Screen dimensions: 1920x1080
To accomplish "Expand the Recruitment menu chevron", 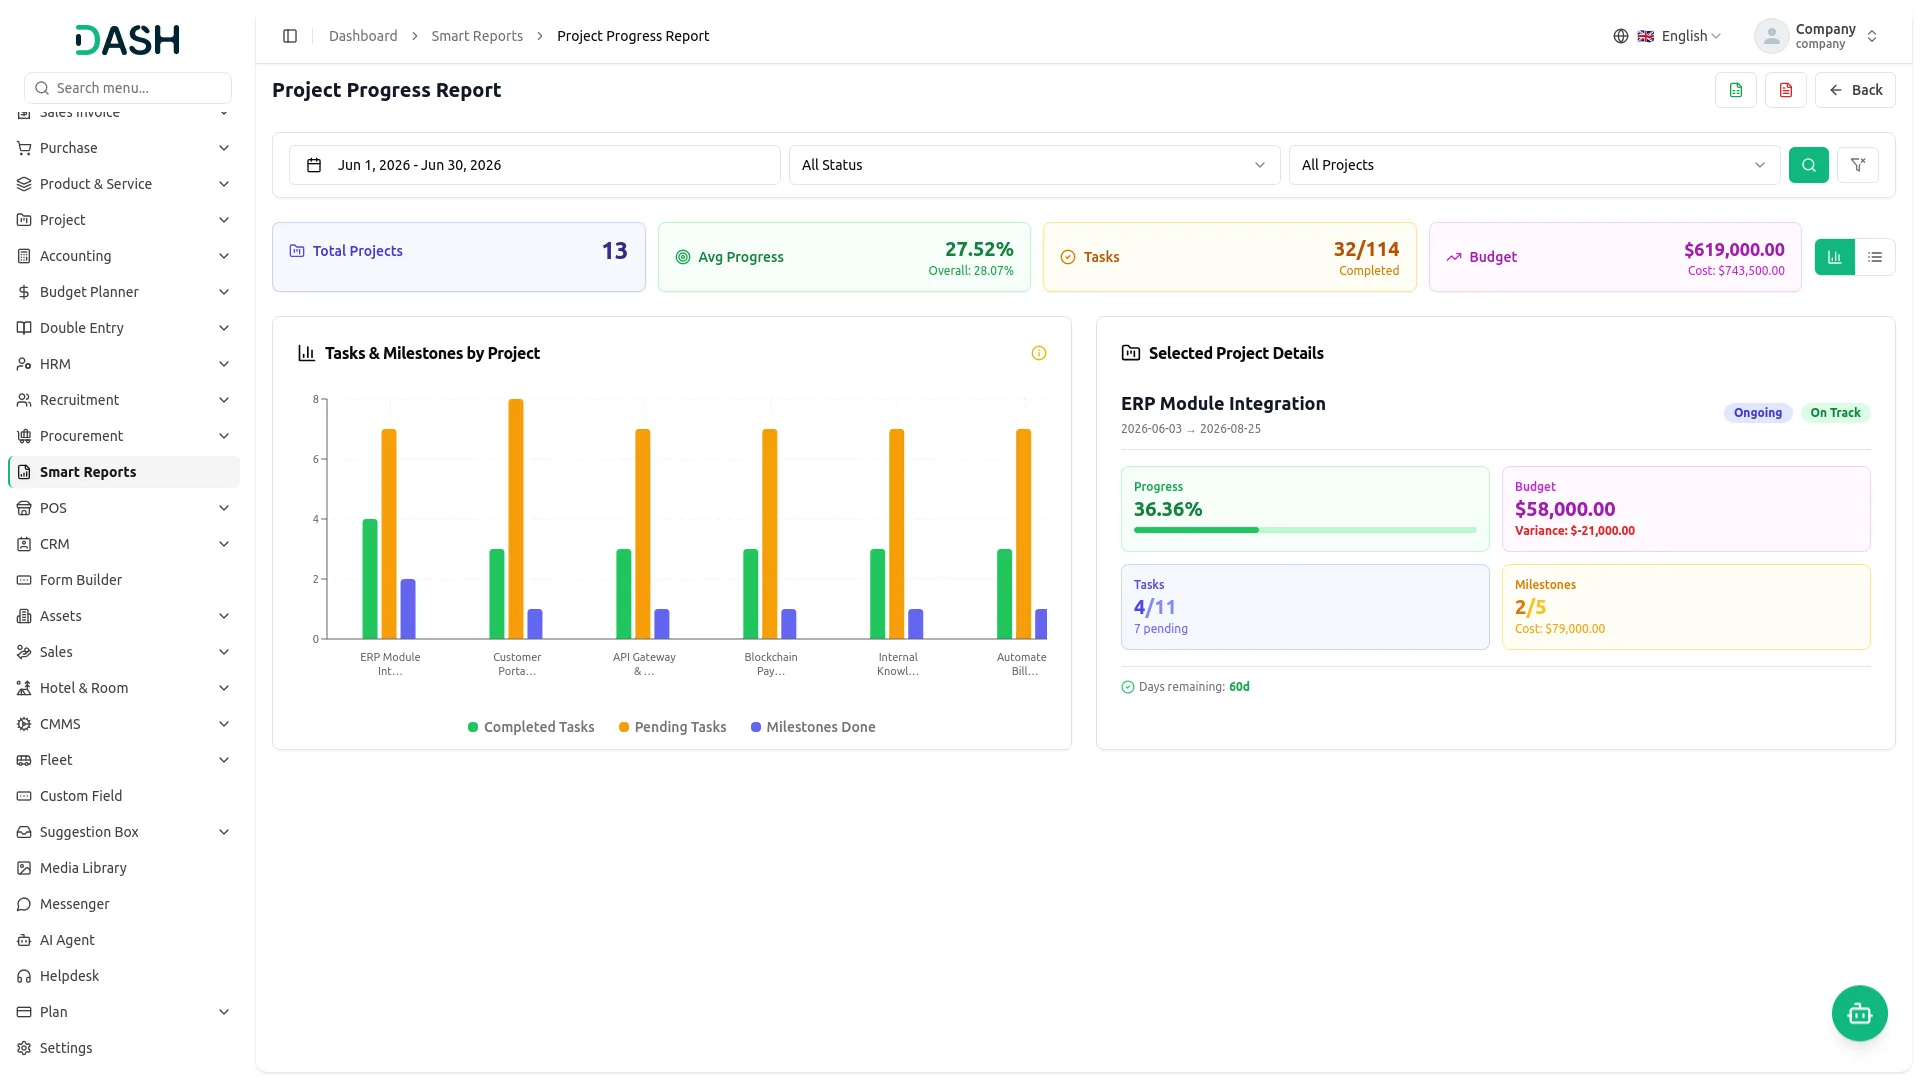I will coord(224,400).
